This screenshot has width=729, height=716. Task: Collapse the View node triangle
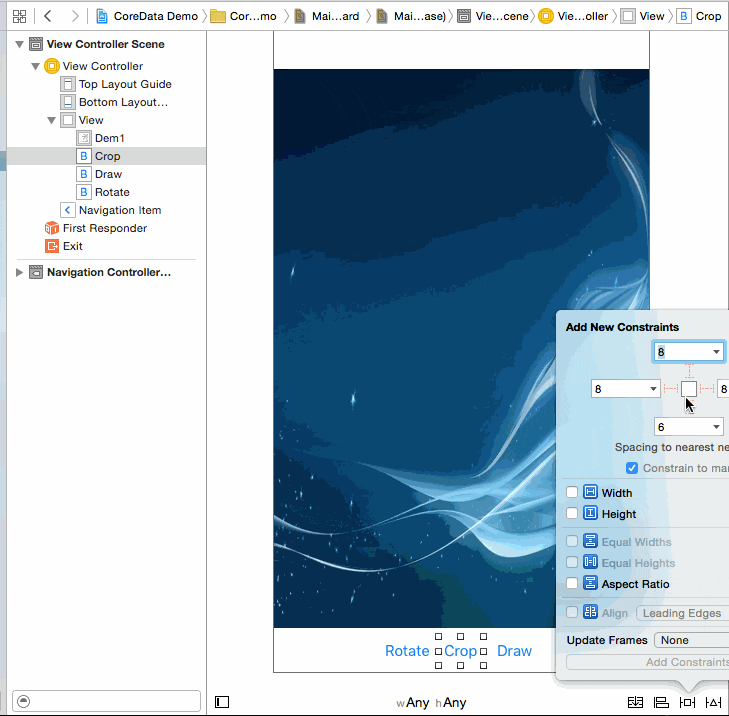click(x=52, y=120)
